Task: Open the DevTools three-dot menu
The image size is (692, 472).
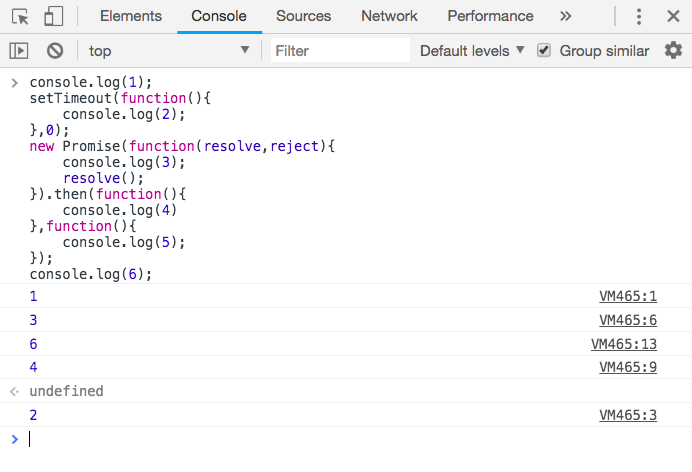Action: 638,16
